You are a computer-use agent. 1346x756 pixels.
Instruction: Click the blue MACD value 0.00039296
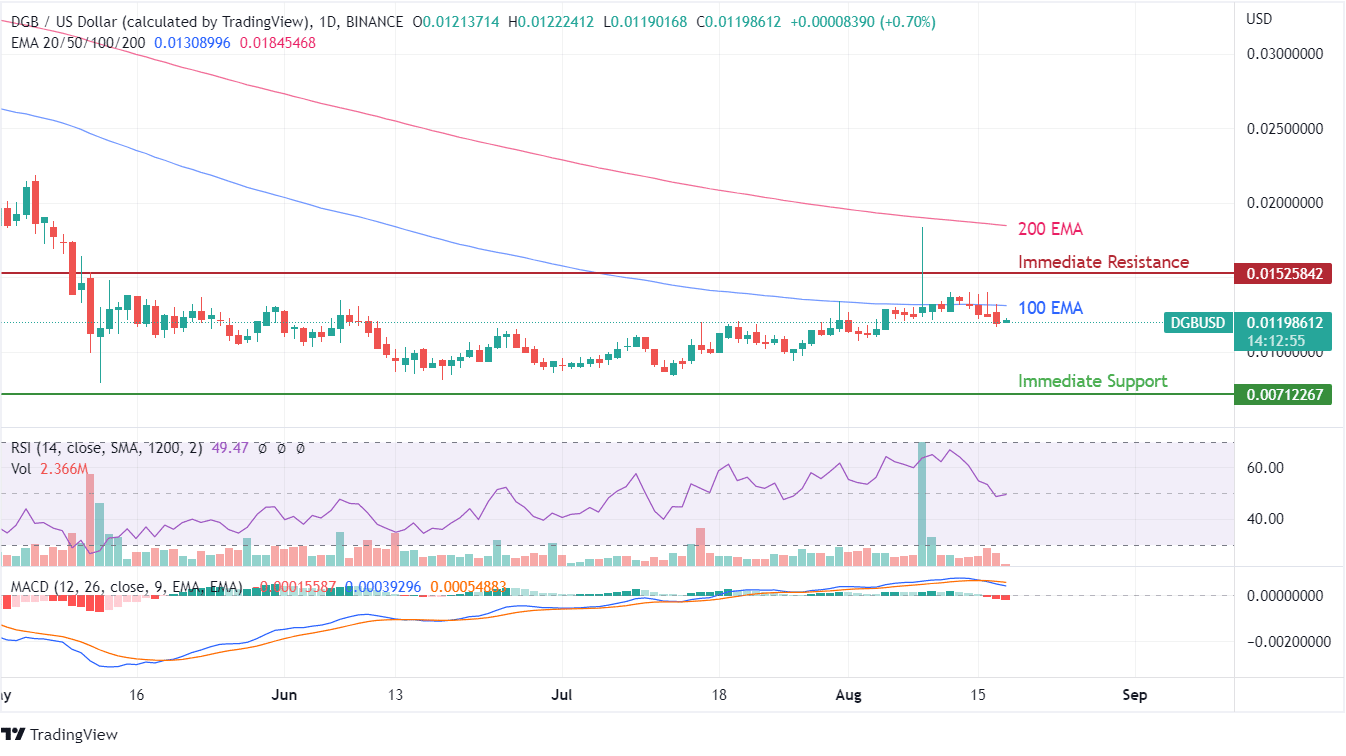click(x=385, y=585)
